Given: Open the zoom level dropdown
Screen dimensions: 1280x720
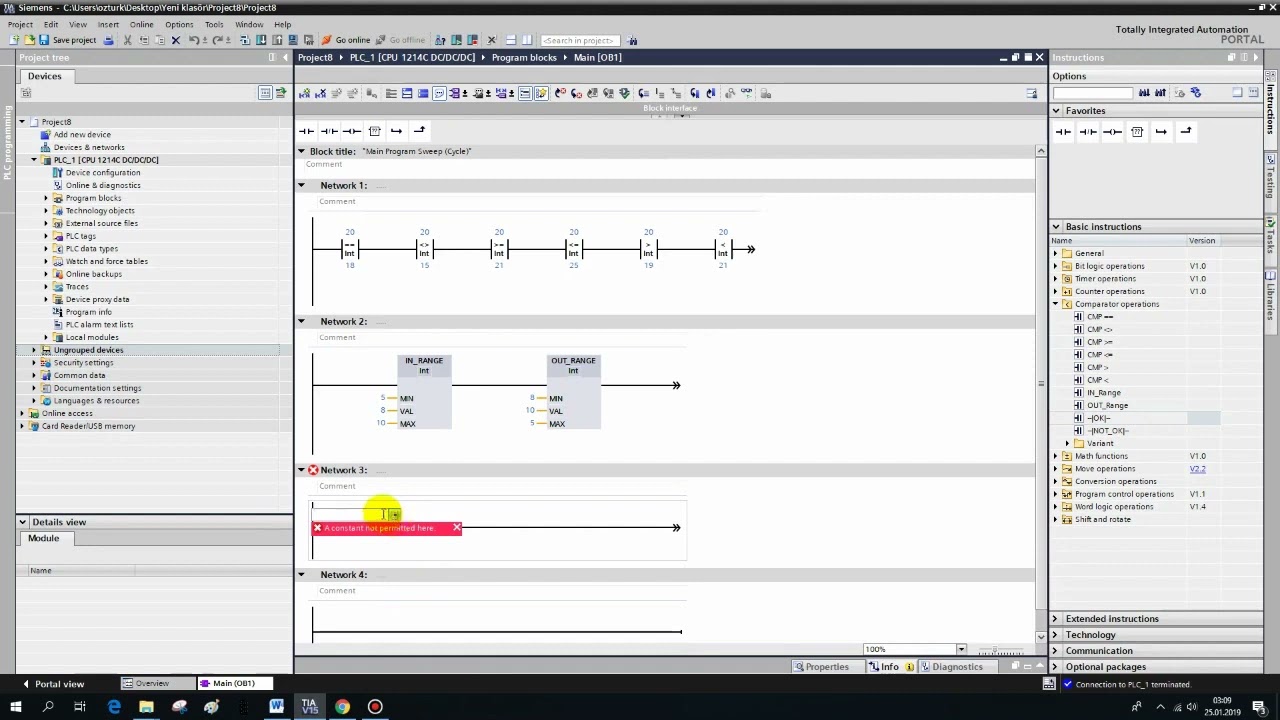Looking at the screenshot, I should [961, 649].
